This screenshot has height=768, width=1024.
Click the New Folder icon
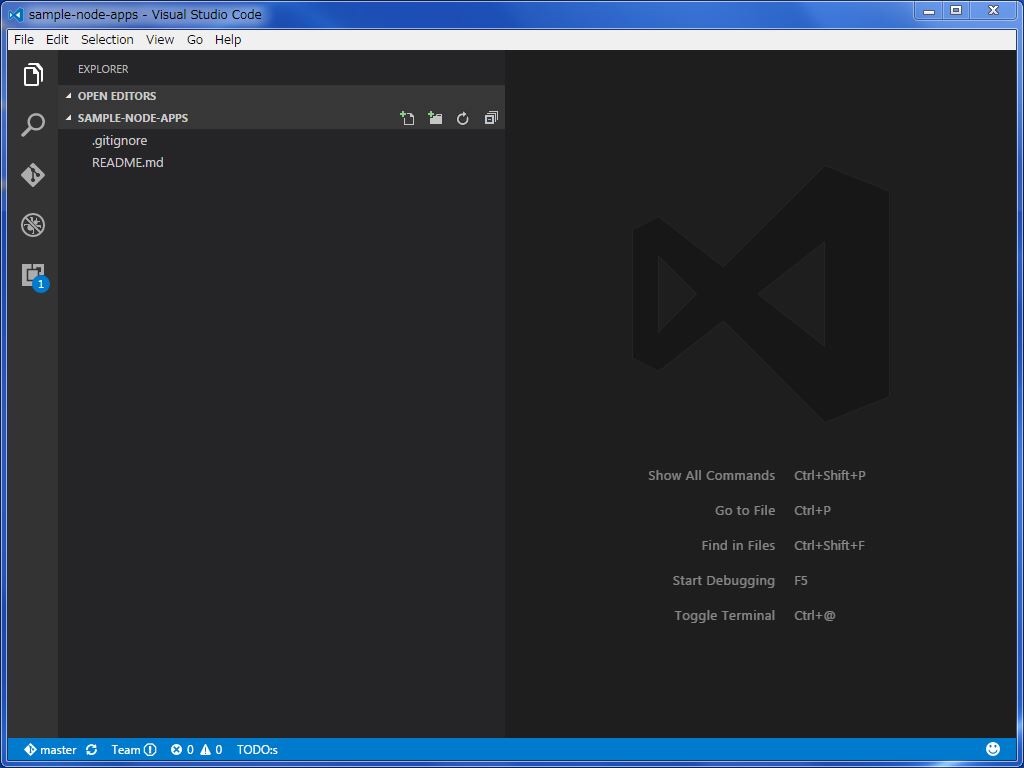[435, 118]
